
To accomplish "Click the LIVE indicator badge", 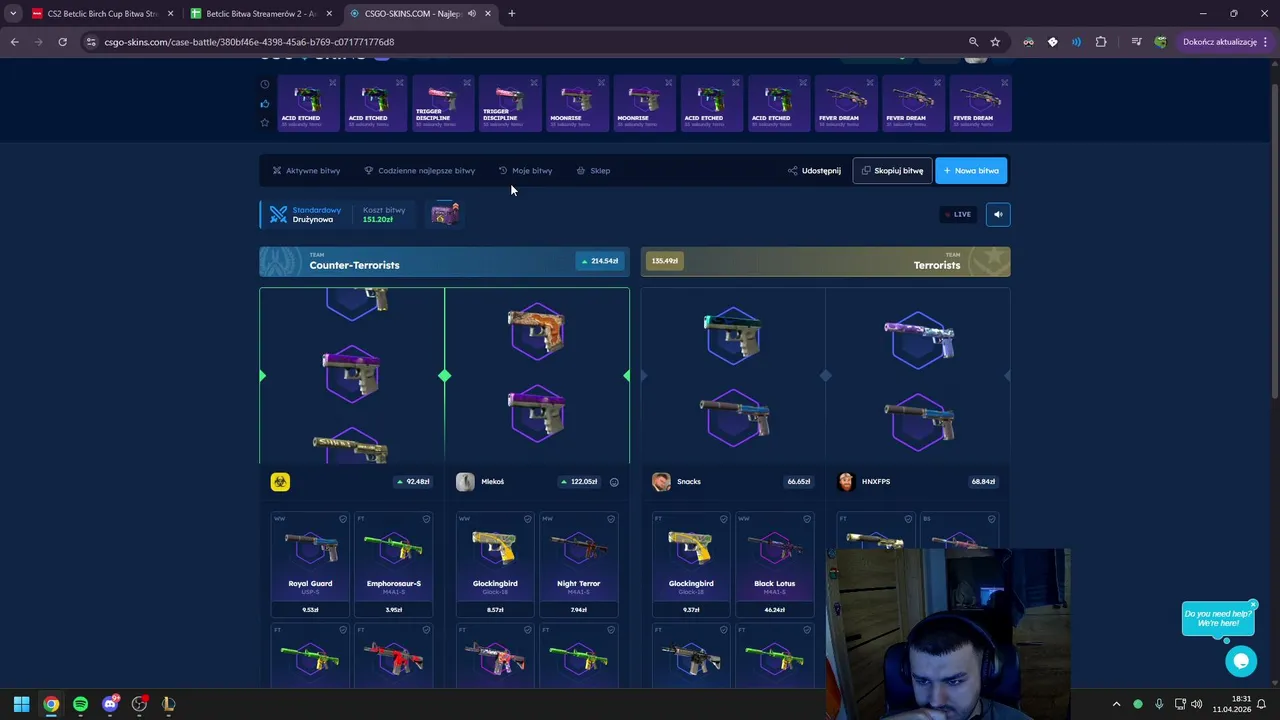I will pos(958,214).
